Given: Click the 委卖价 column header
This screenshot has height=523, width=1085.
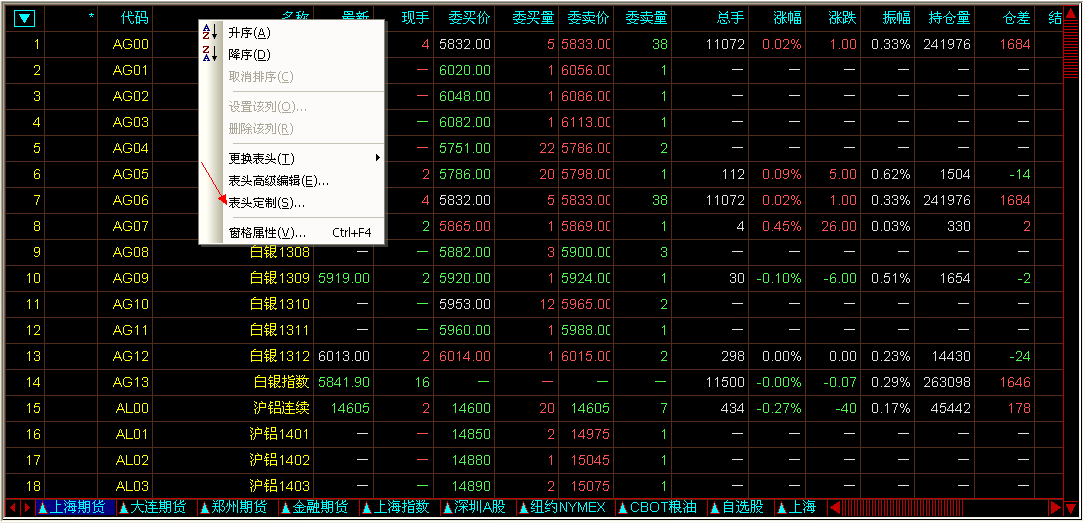Looking at the screenshot, I should tap(587, 19).
